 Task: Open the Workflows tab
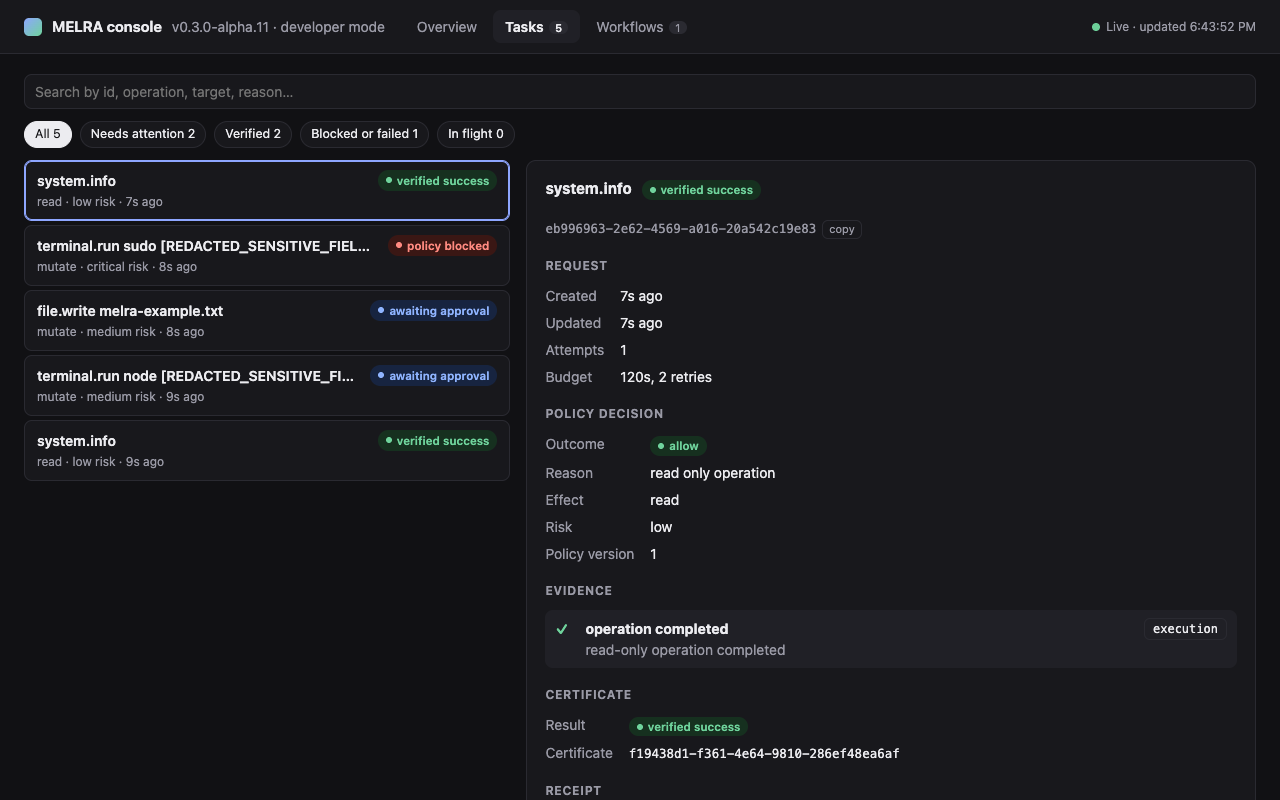point(641,27)
